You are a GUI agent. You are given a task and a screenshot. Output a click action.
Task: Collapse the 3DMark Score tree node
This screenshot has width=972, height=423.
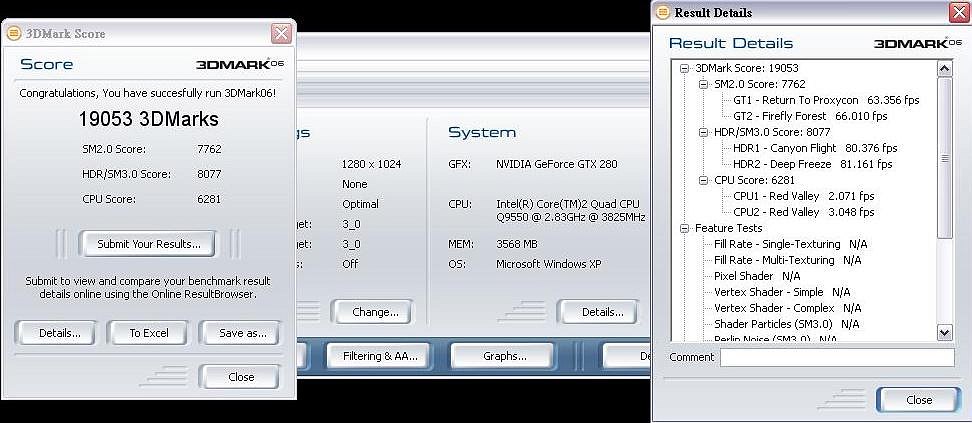(684, 68)
